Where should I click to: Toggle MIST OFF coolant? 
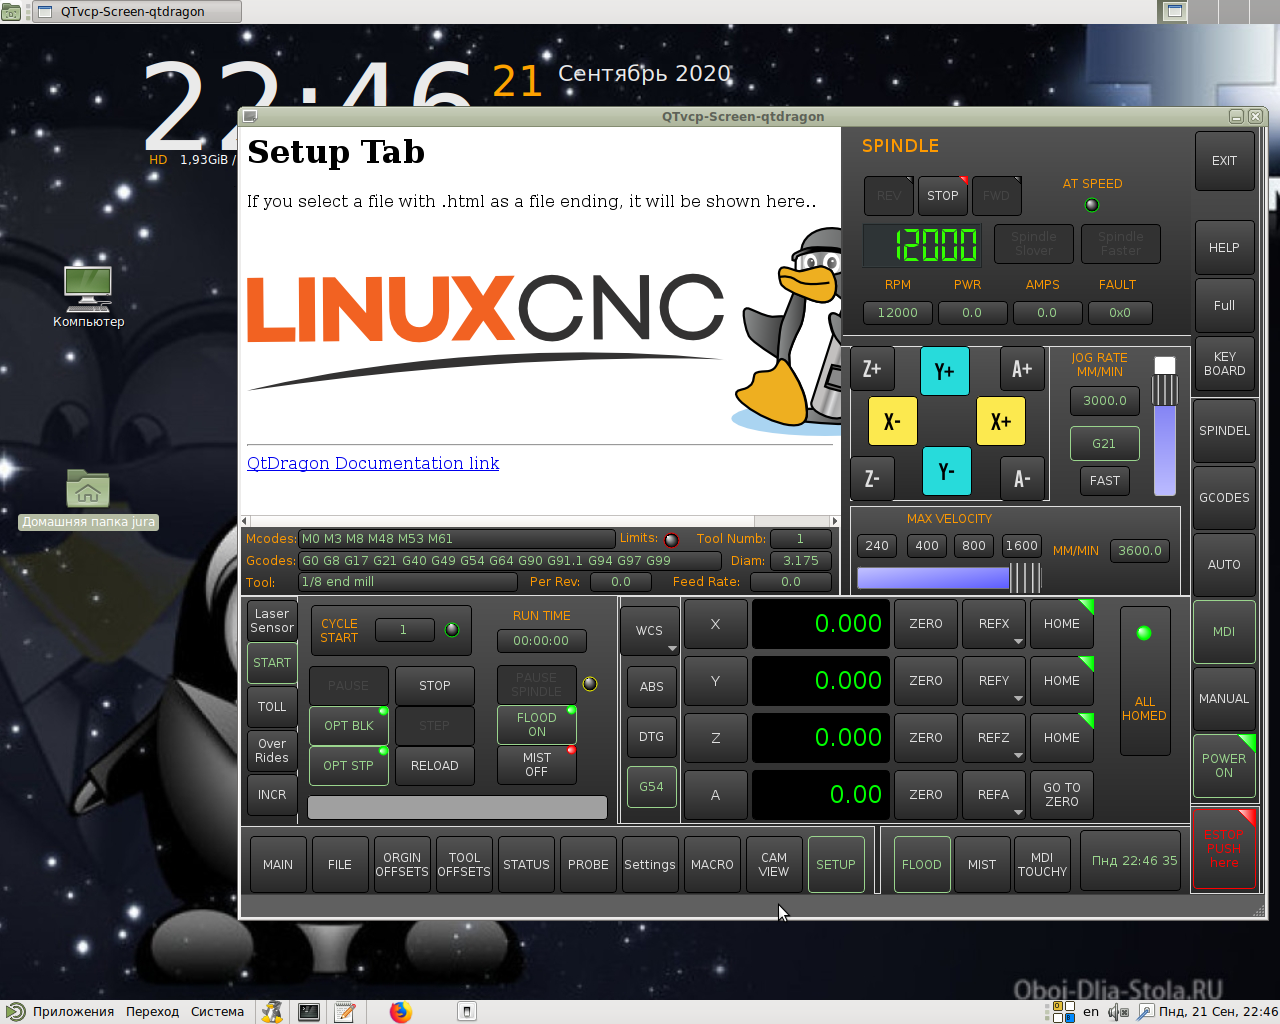coord(537,765)
